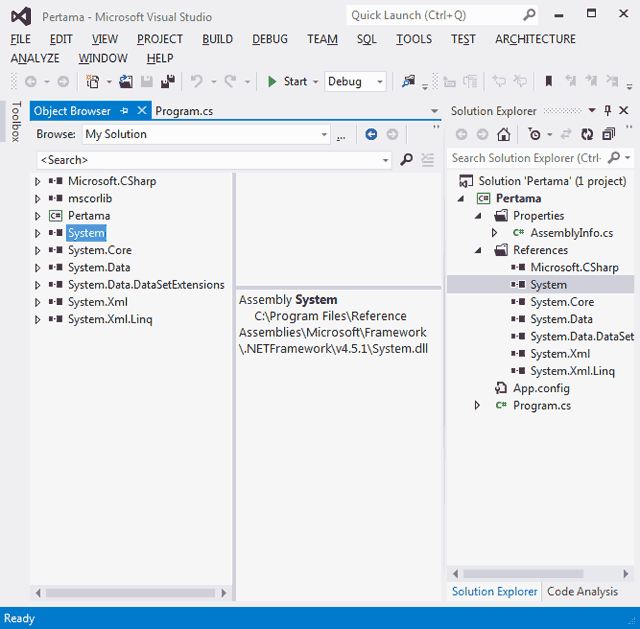The image size is (640, 629).
Task: Select System.Data.DataSetExtensions in Object Browser
Action: pyautogui.click(x=146, y=284)
